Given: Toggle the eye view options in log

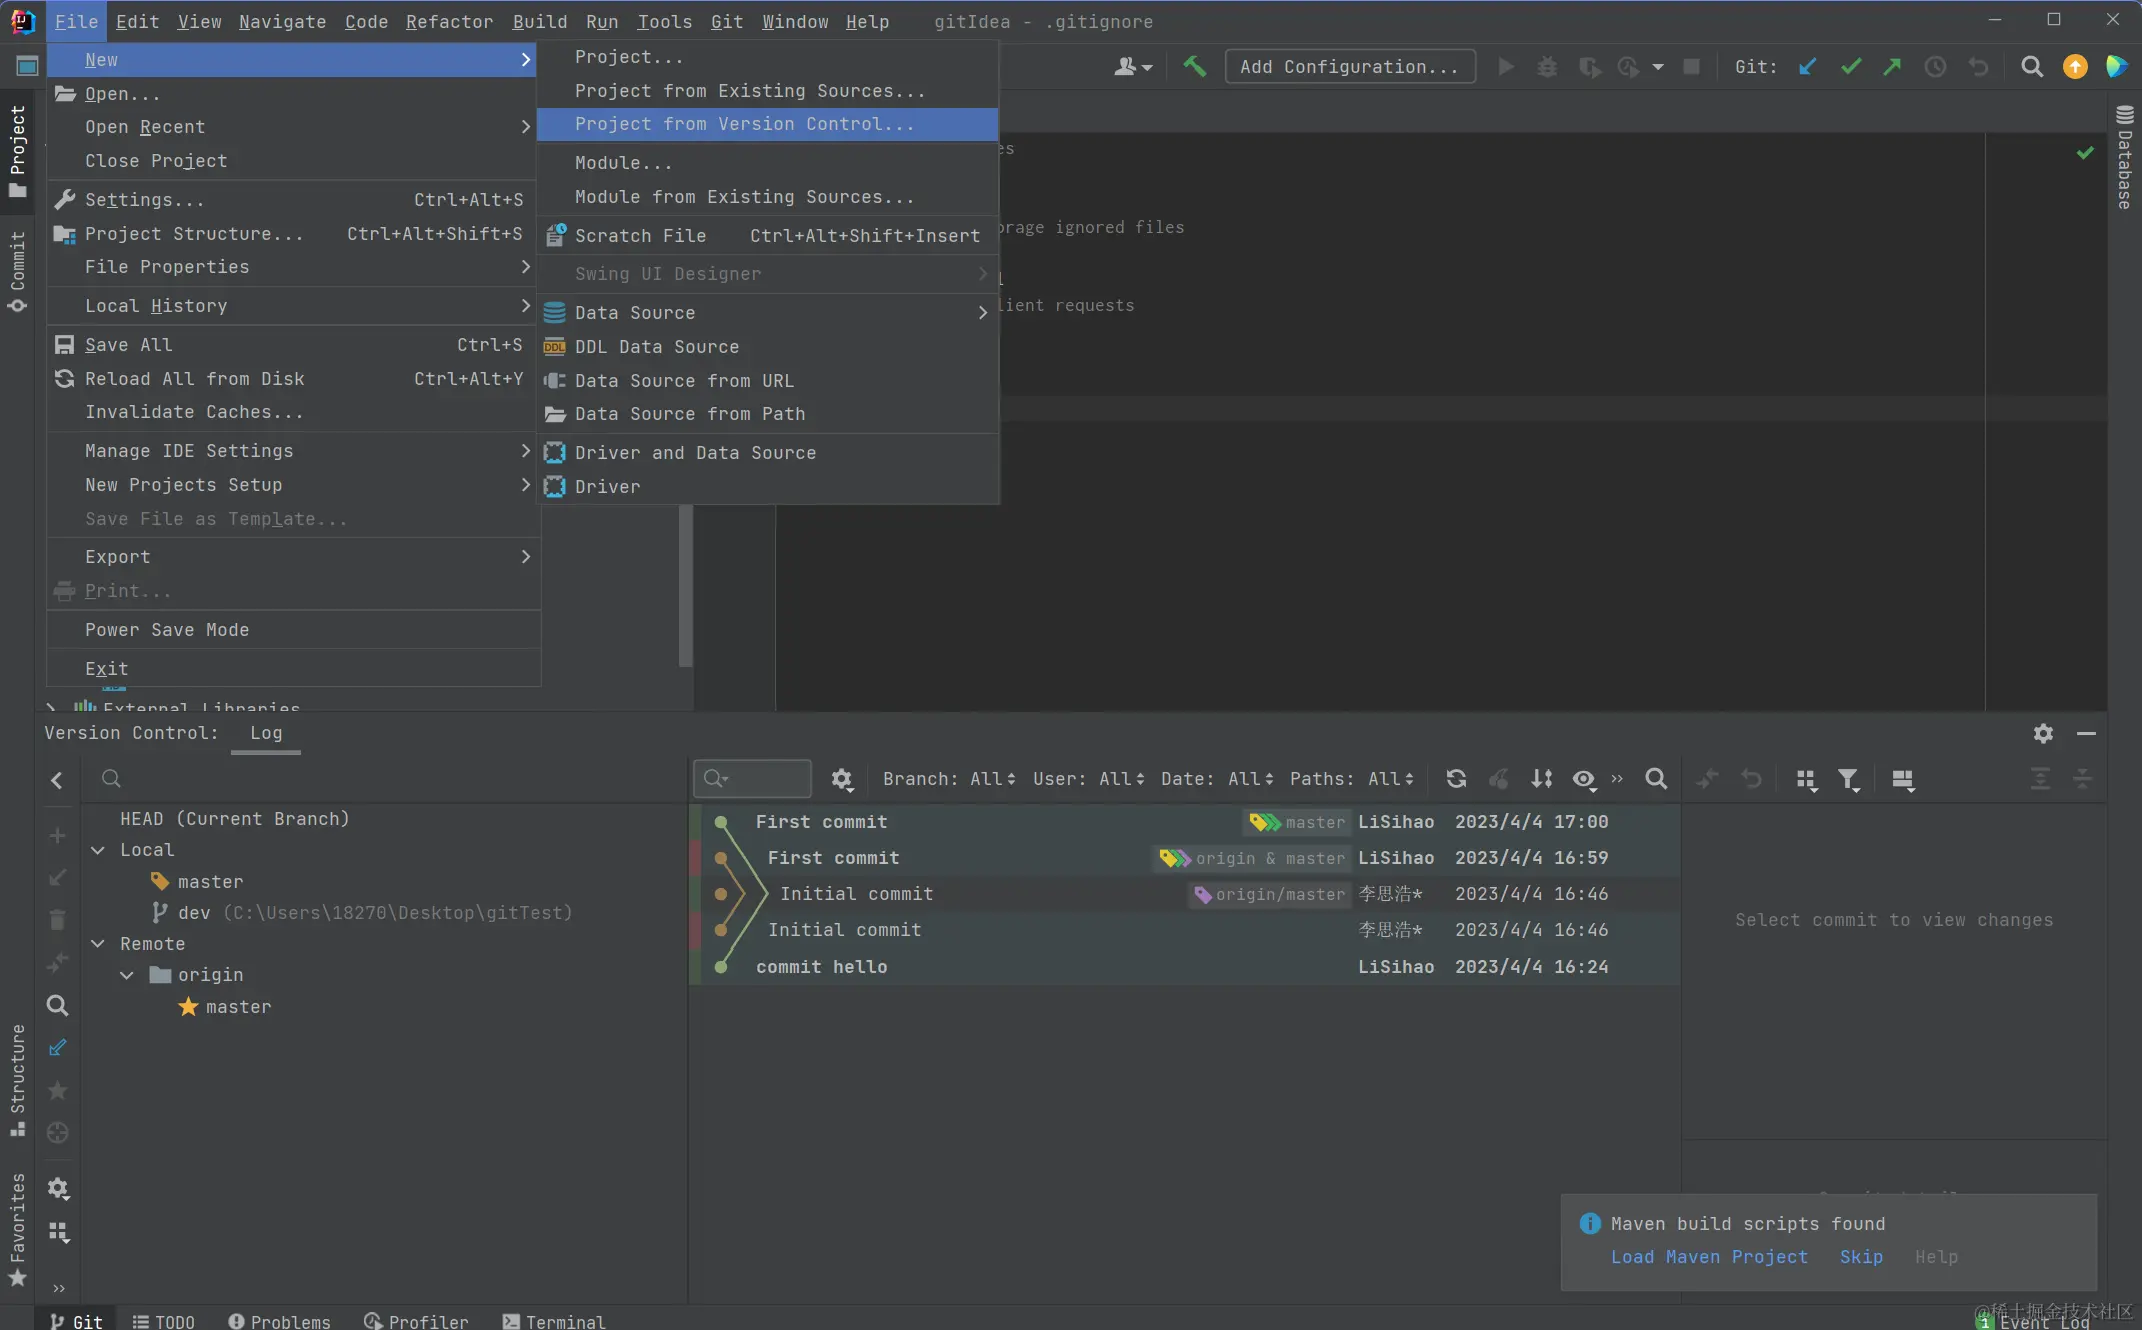Looking at the screenshot, I should [x=1583, y=779].
